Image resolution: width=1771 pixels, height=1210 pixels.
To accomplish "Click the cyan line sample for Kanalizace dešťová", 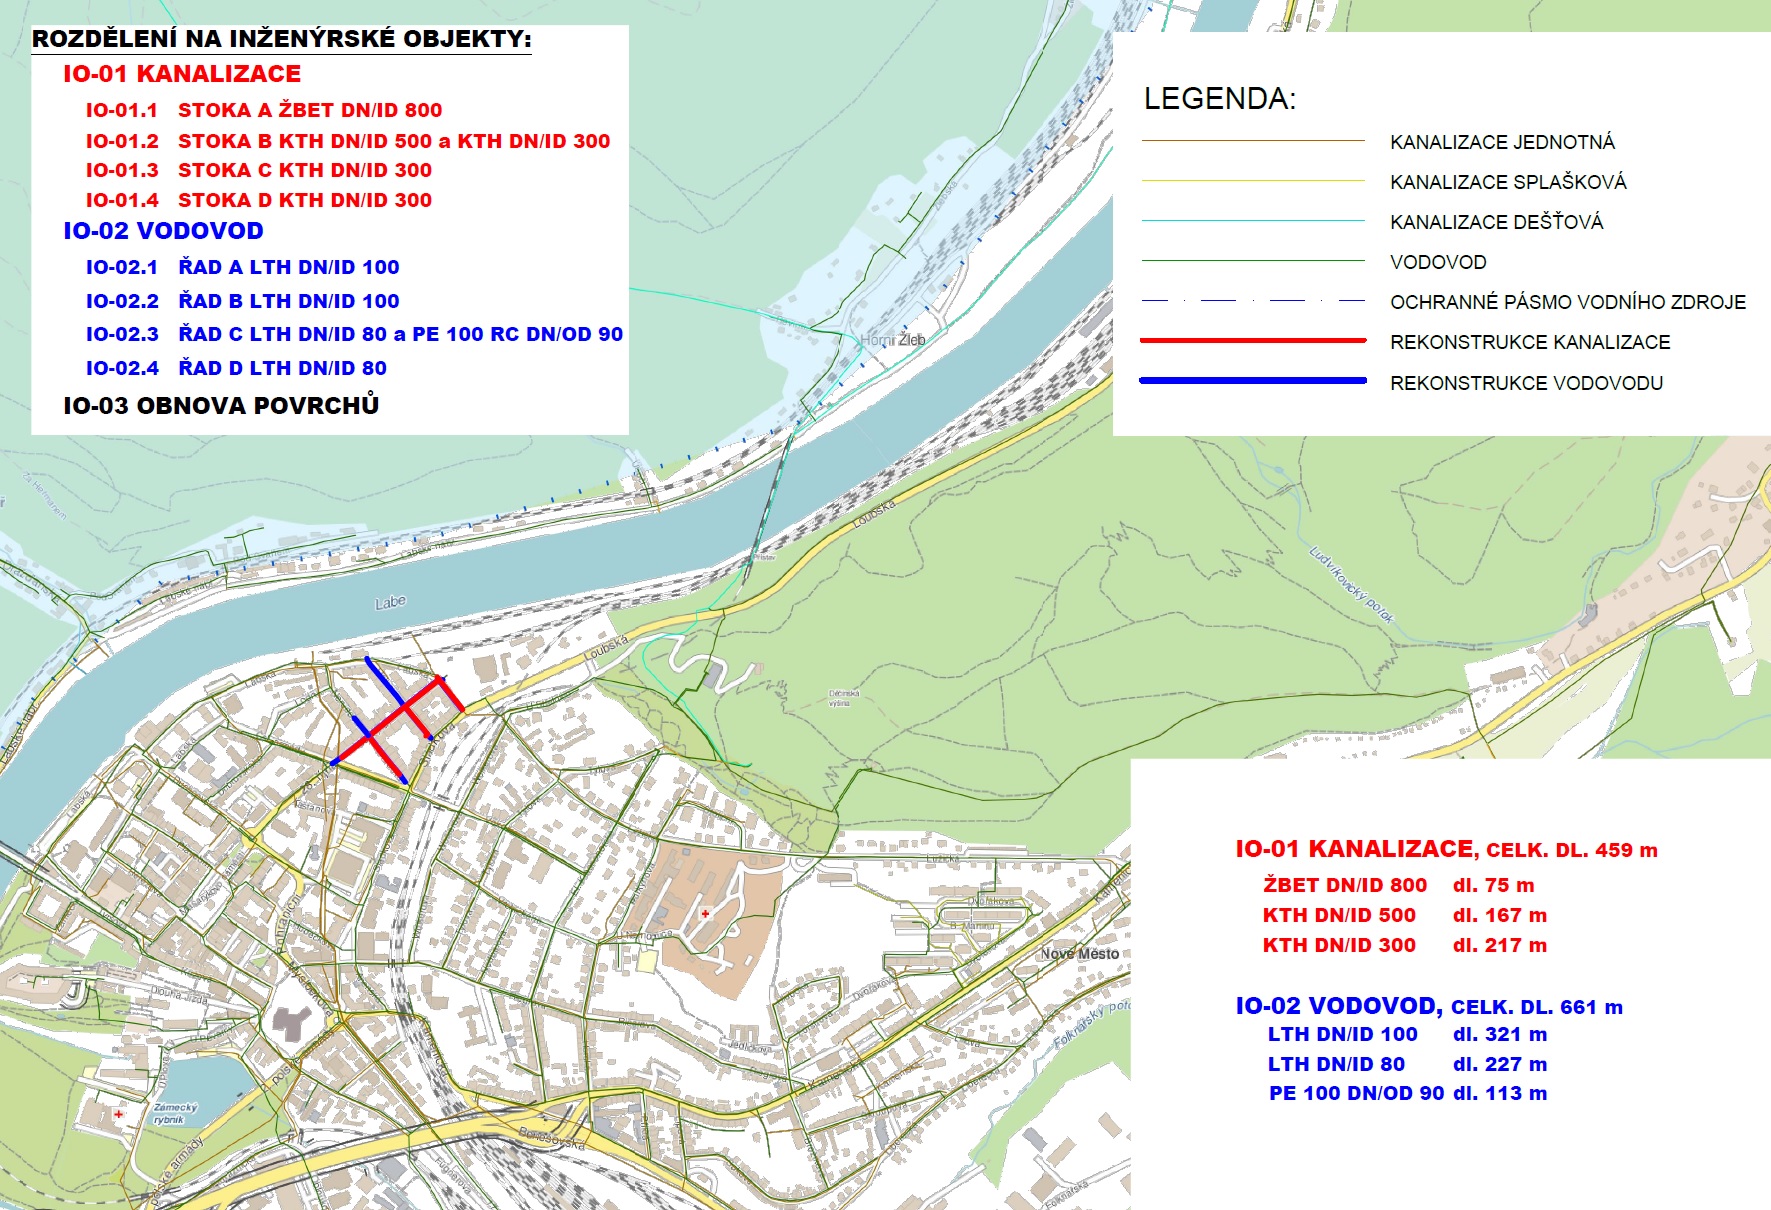I will pyautogui.click(x=1253, y=220).
